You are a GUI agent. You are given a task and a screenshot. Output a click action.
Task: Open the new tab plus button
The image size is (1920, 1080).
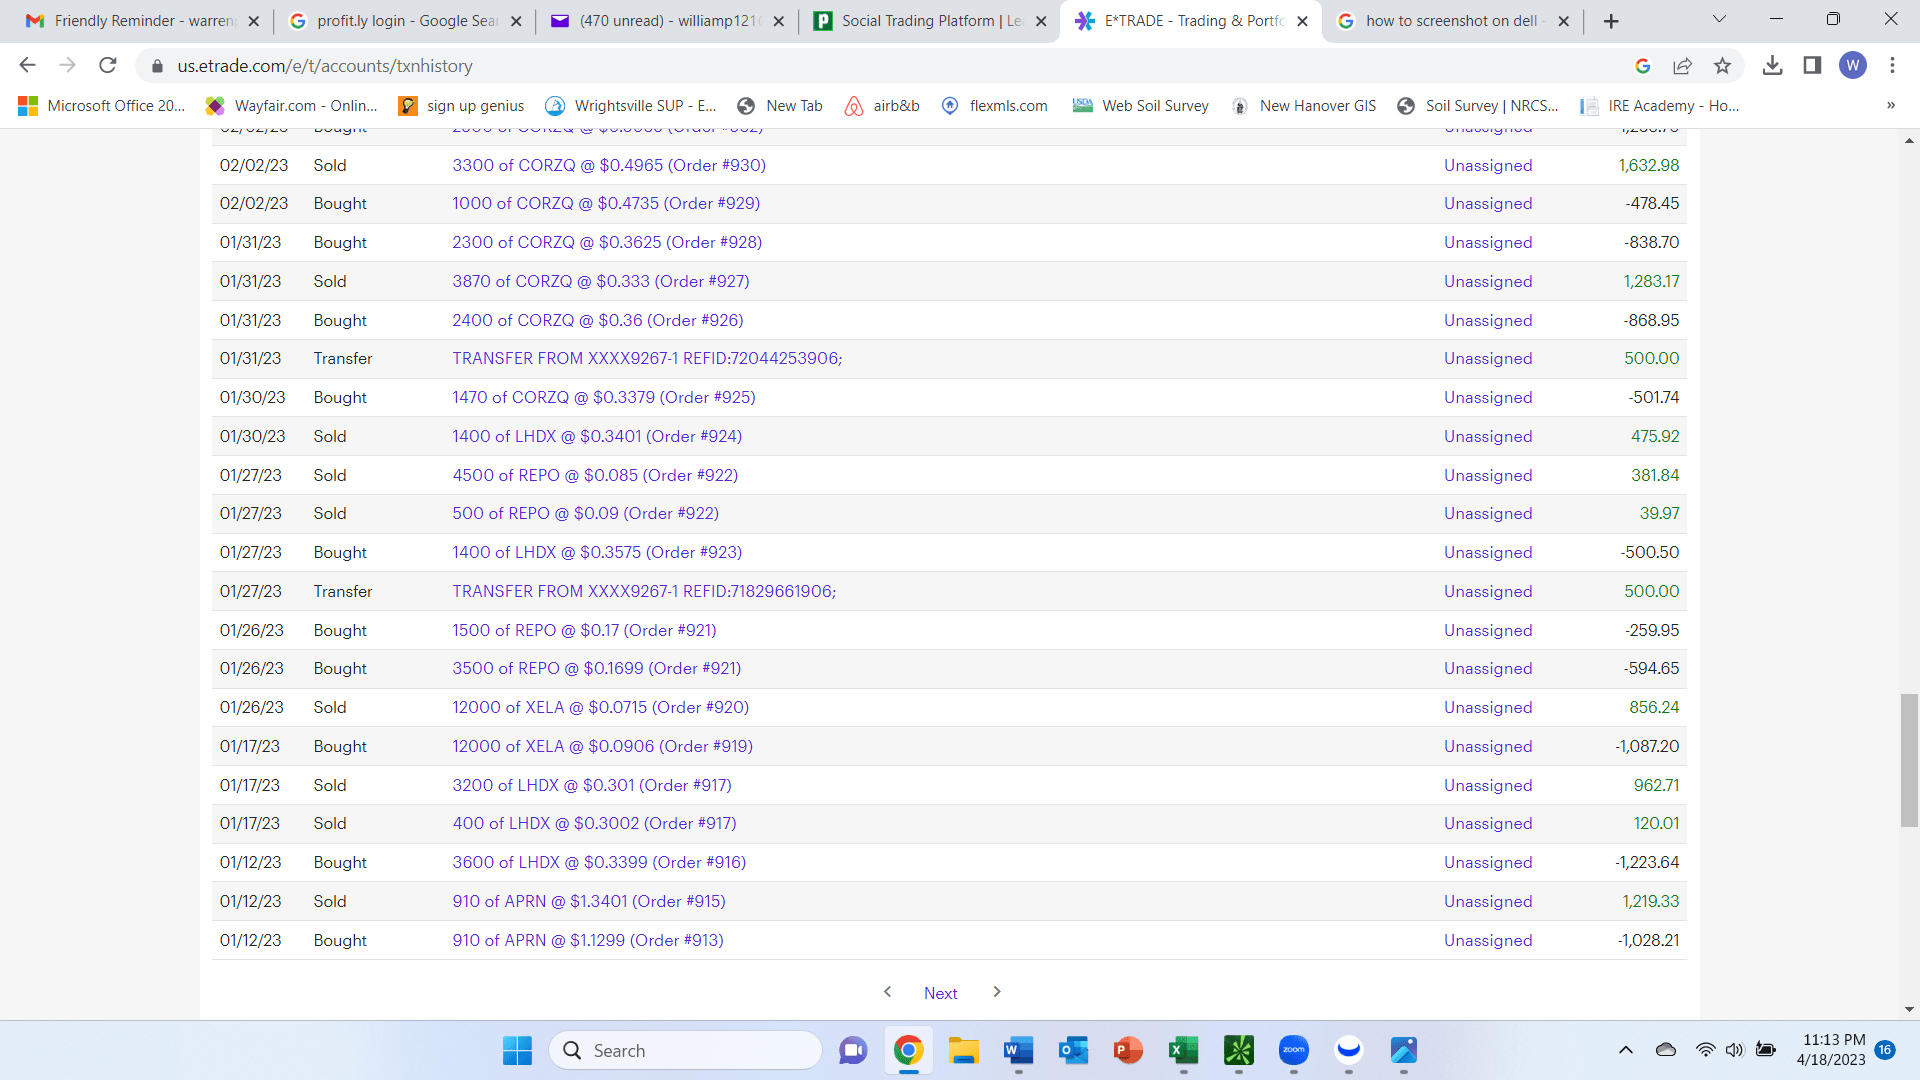pos(1611,21)
